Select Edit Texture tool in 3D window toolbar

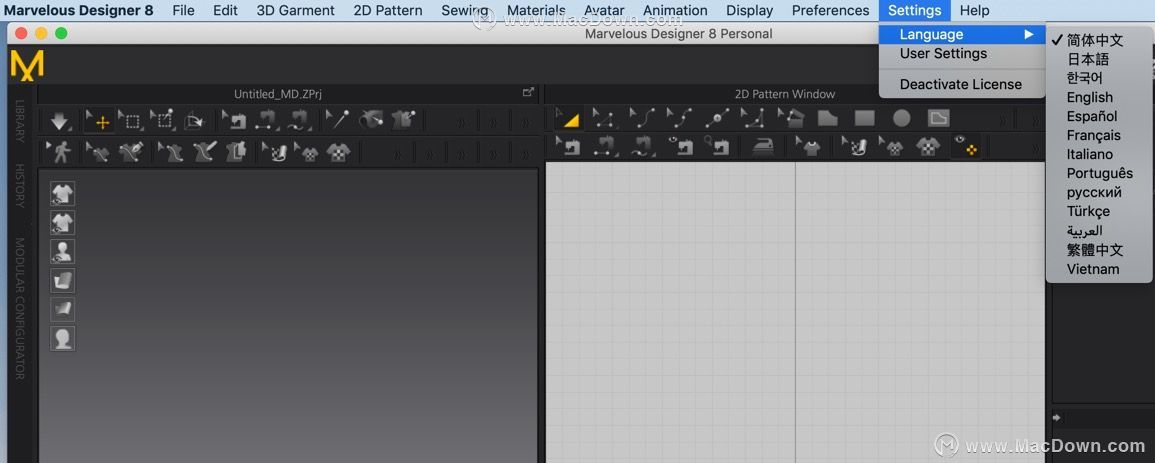pyautogui.click(x=273, y=152)
